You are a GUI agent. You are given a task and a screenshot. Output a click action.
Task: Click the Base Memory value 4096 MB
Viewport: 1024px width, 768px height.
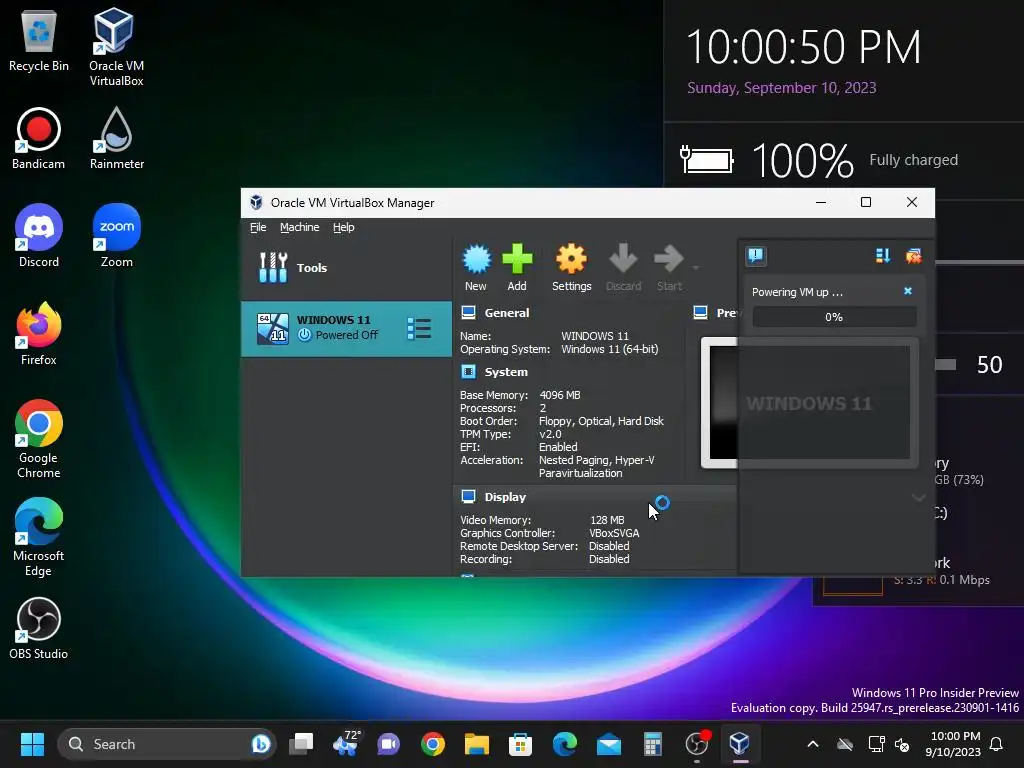tap(560, 395)
